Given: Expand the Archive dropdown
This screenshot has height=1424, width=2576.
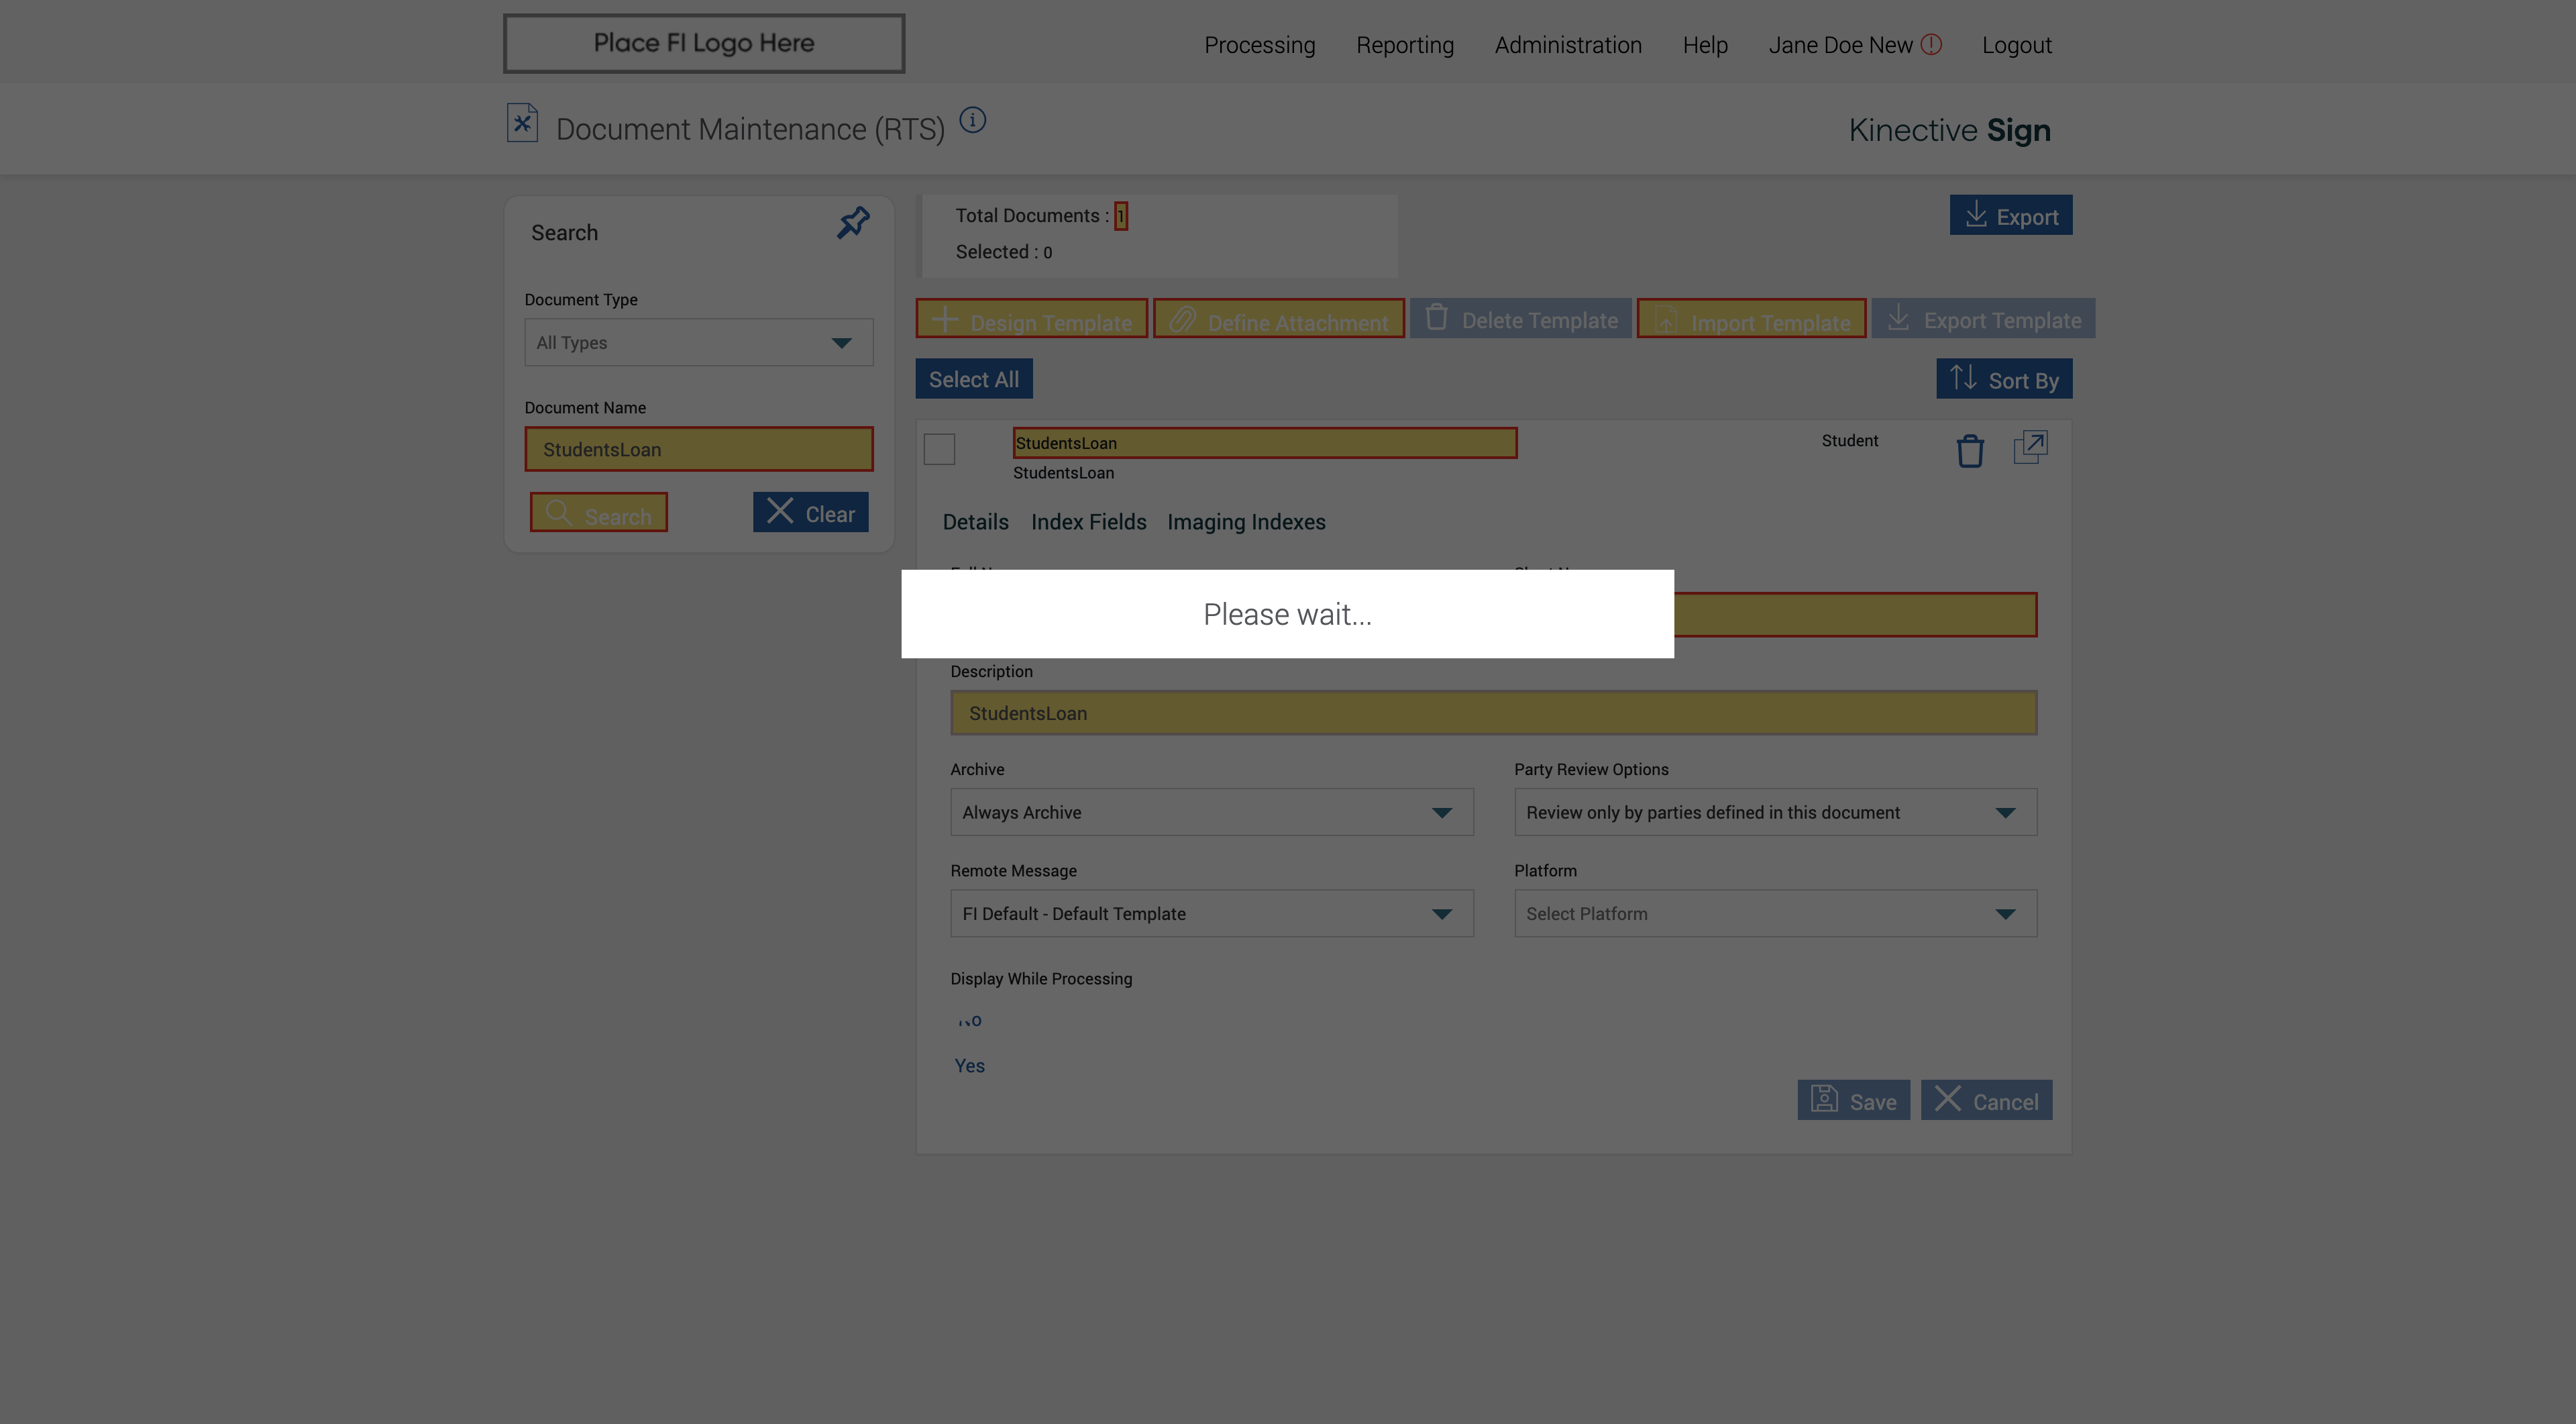Looking at the screenshot, I should pos(1211,813).
